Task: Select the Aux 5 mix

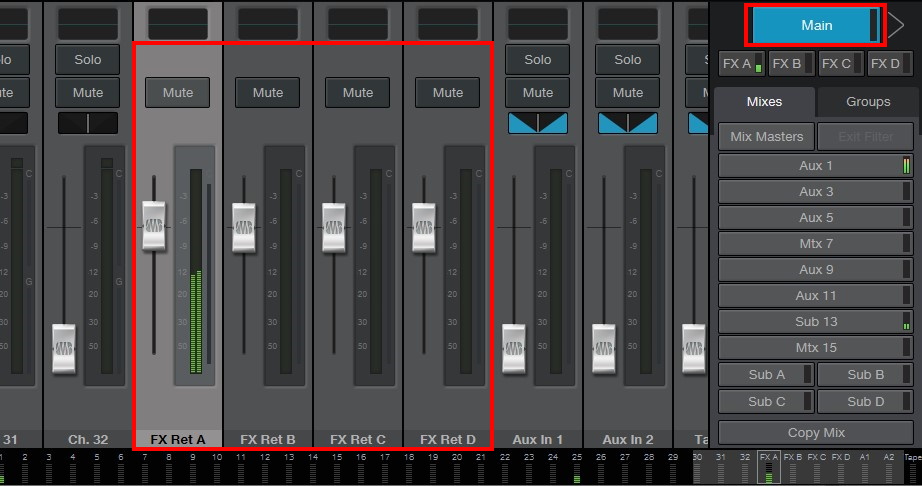Action: [816, 217]
